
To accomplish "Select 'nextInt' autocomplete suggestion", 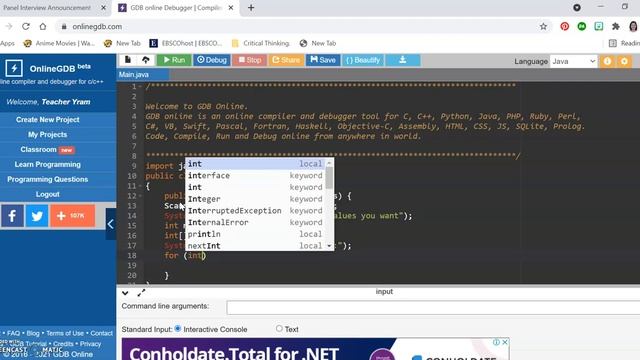I will 256,246.
